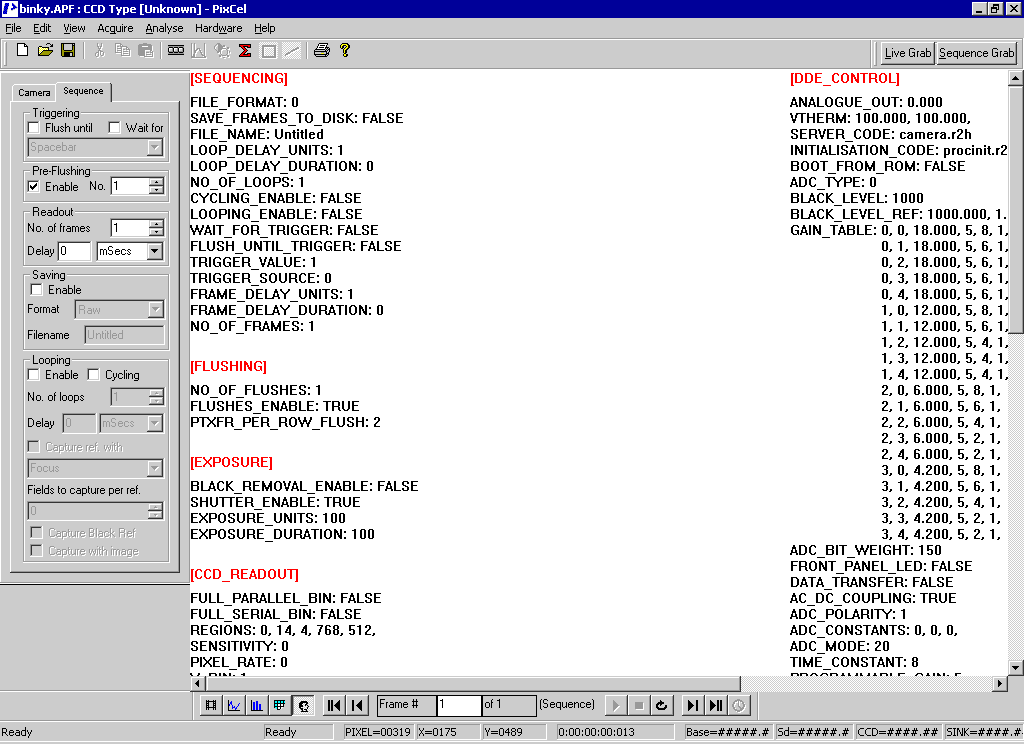This screenshot has width=1024, height=744.
Task: Jump to the first frame of the sequence
Action: coord(334,705)
